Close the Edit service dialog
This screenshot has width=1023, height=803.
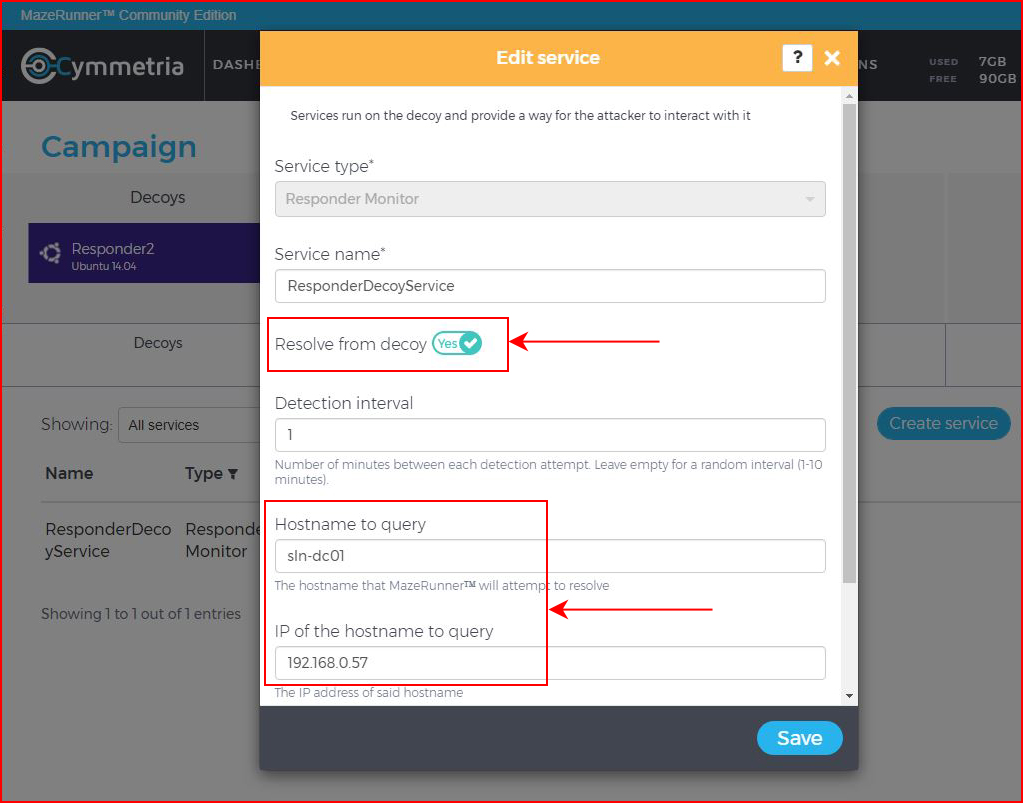click(x=832, y=58)
